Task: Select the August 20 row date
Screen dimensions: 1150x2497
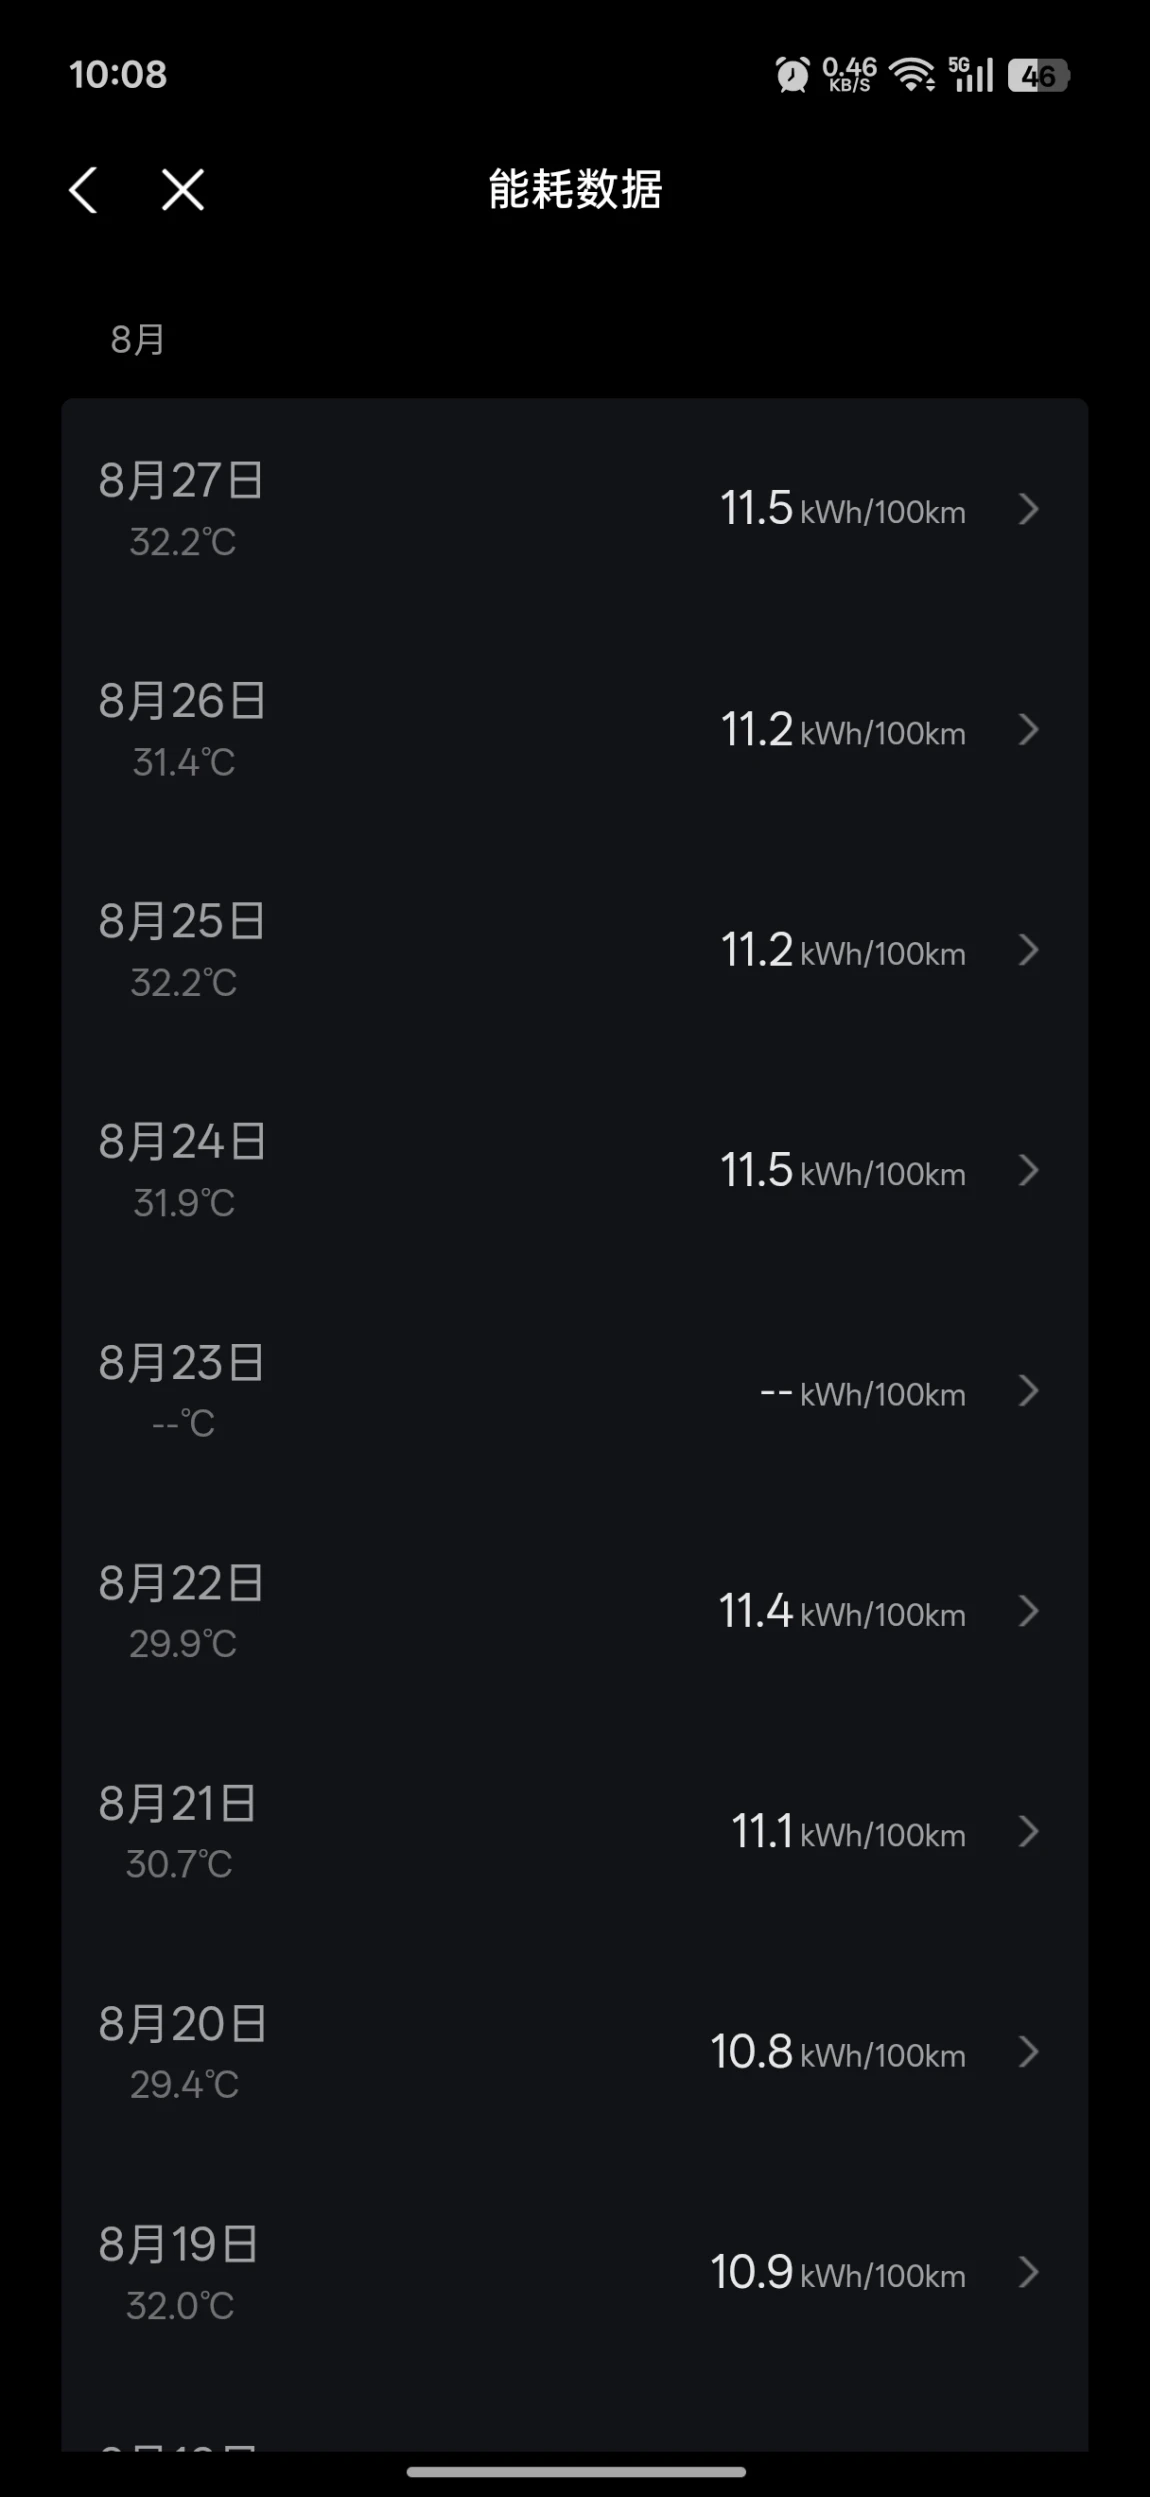Action: 182,2024
